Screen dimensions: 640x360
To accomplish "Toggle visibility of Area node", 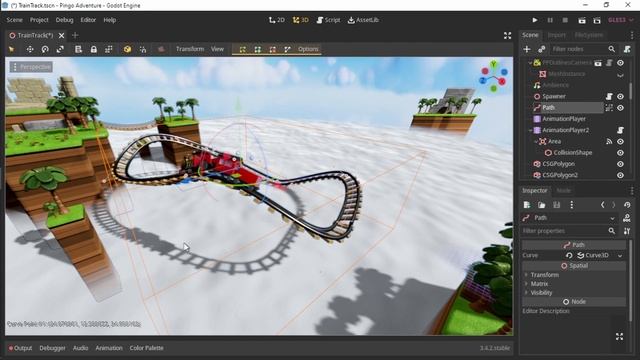I will pyautogui.click(x=620, y=142).
